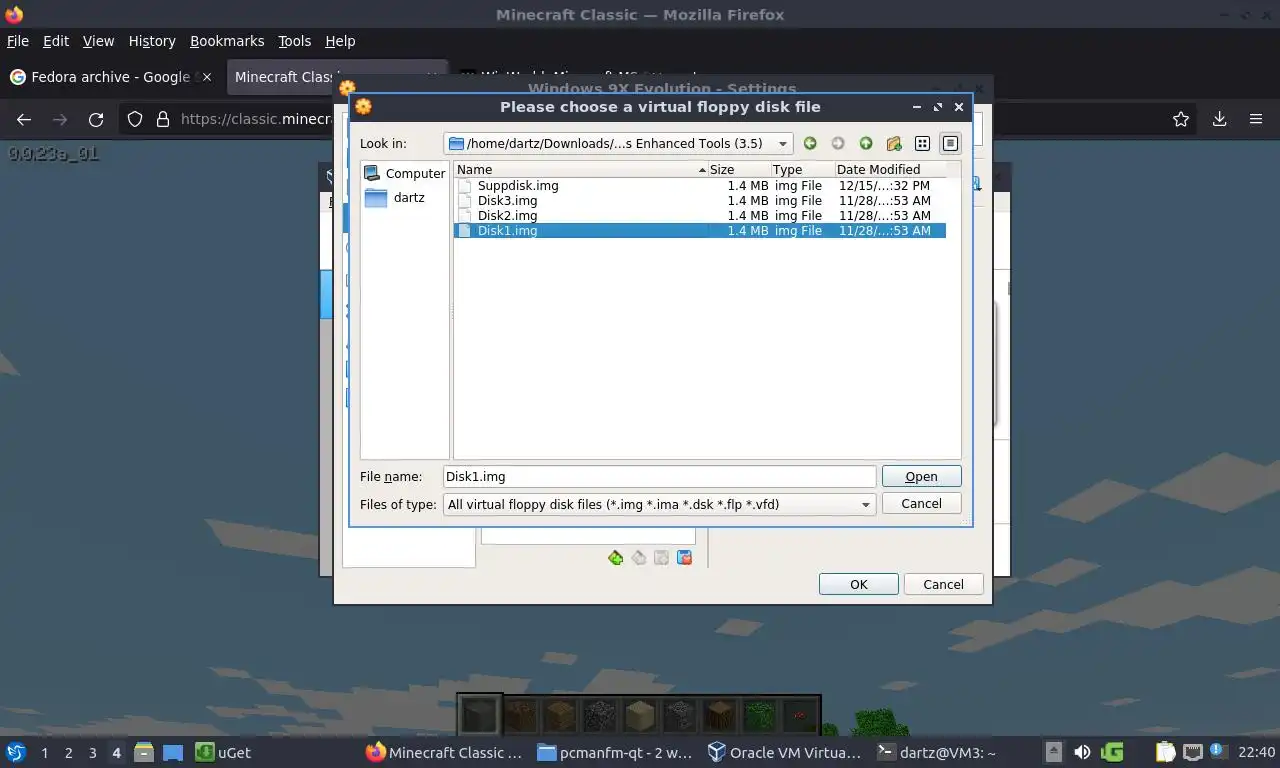Expand the system tray hidden icons arrow
Image resolution: width=1280 pixels, height=768 pixels.
pos(1053,752)
